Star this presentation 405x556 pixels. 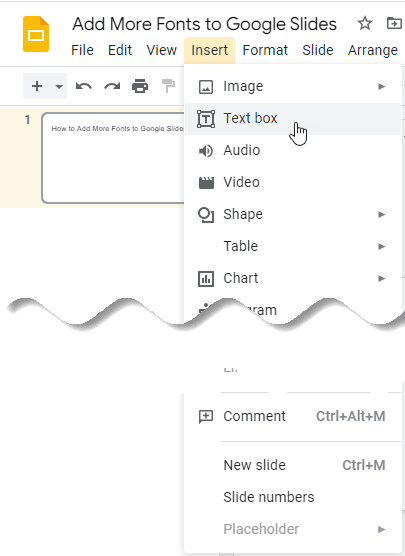coord(365,24)
